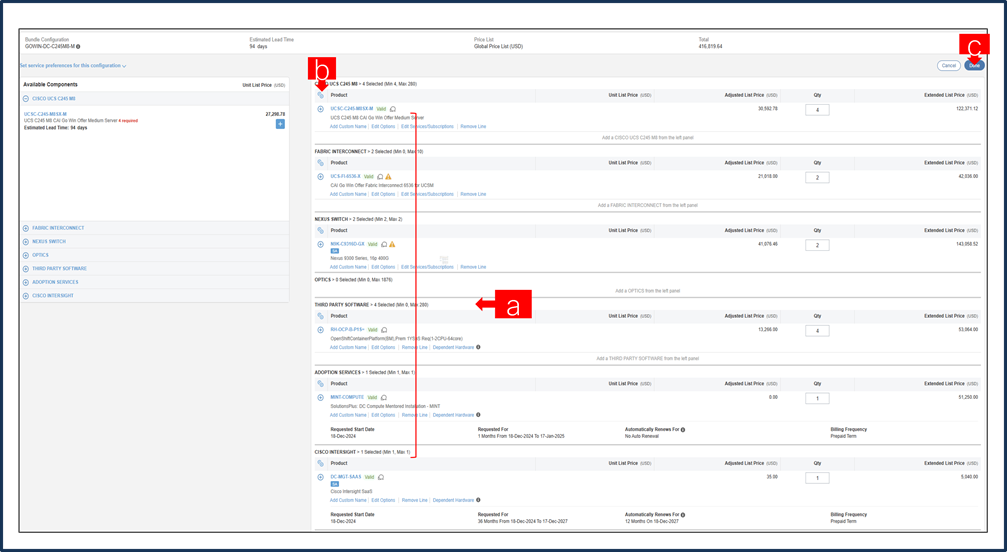Click the Total value 416,819.64
This screenshot has height=552, width=1007.
click(x=710, y=47)
